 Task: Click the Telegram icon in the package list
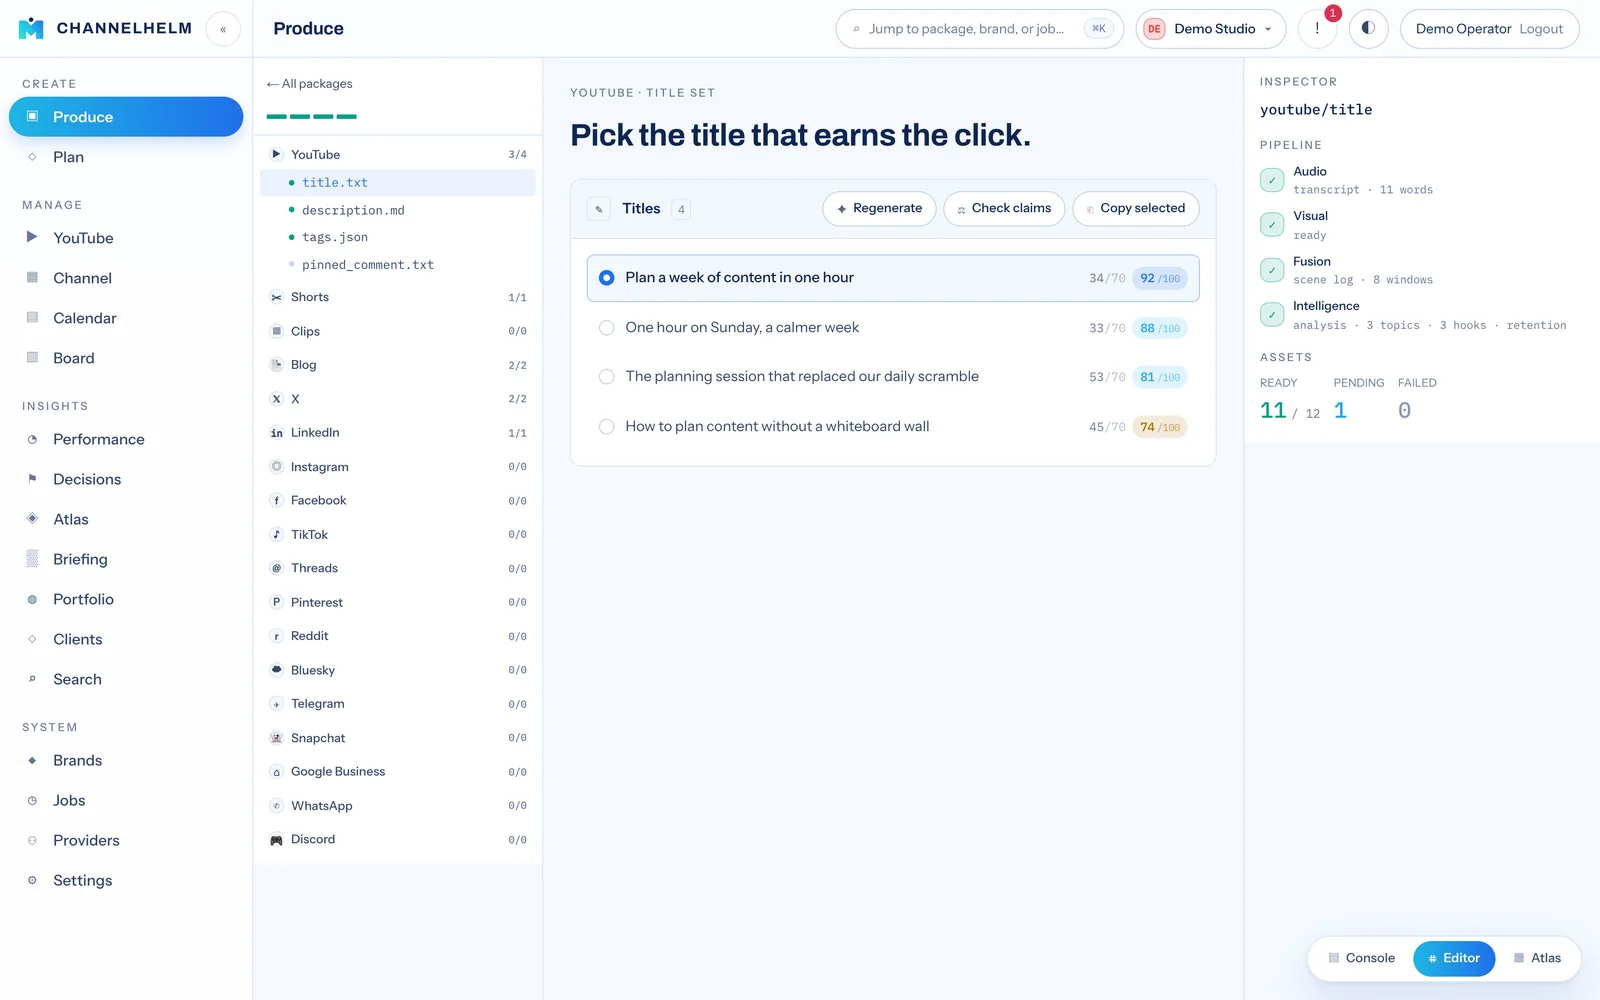click(277, 704)
